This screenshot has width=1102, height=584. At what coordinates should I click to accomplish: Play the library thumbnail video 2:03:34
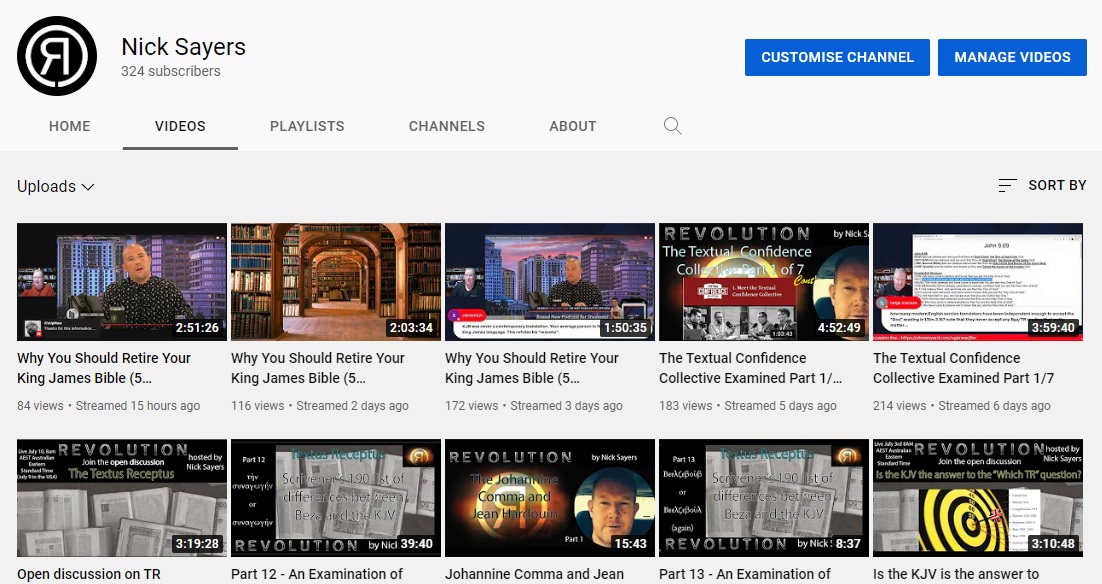pyautogui.click(x=336, y=282)
